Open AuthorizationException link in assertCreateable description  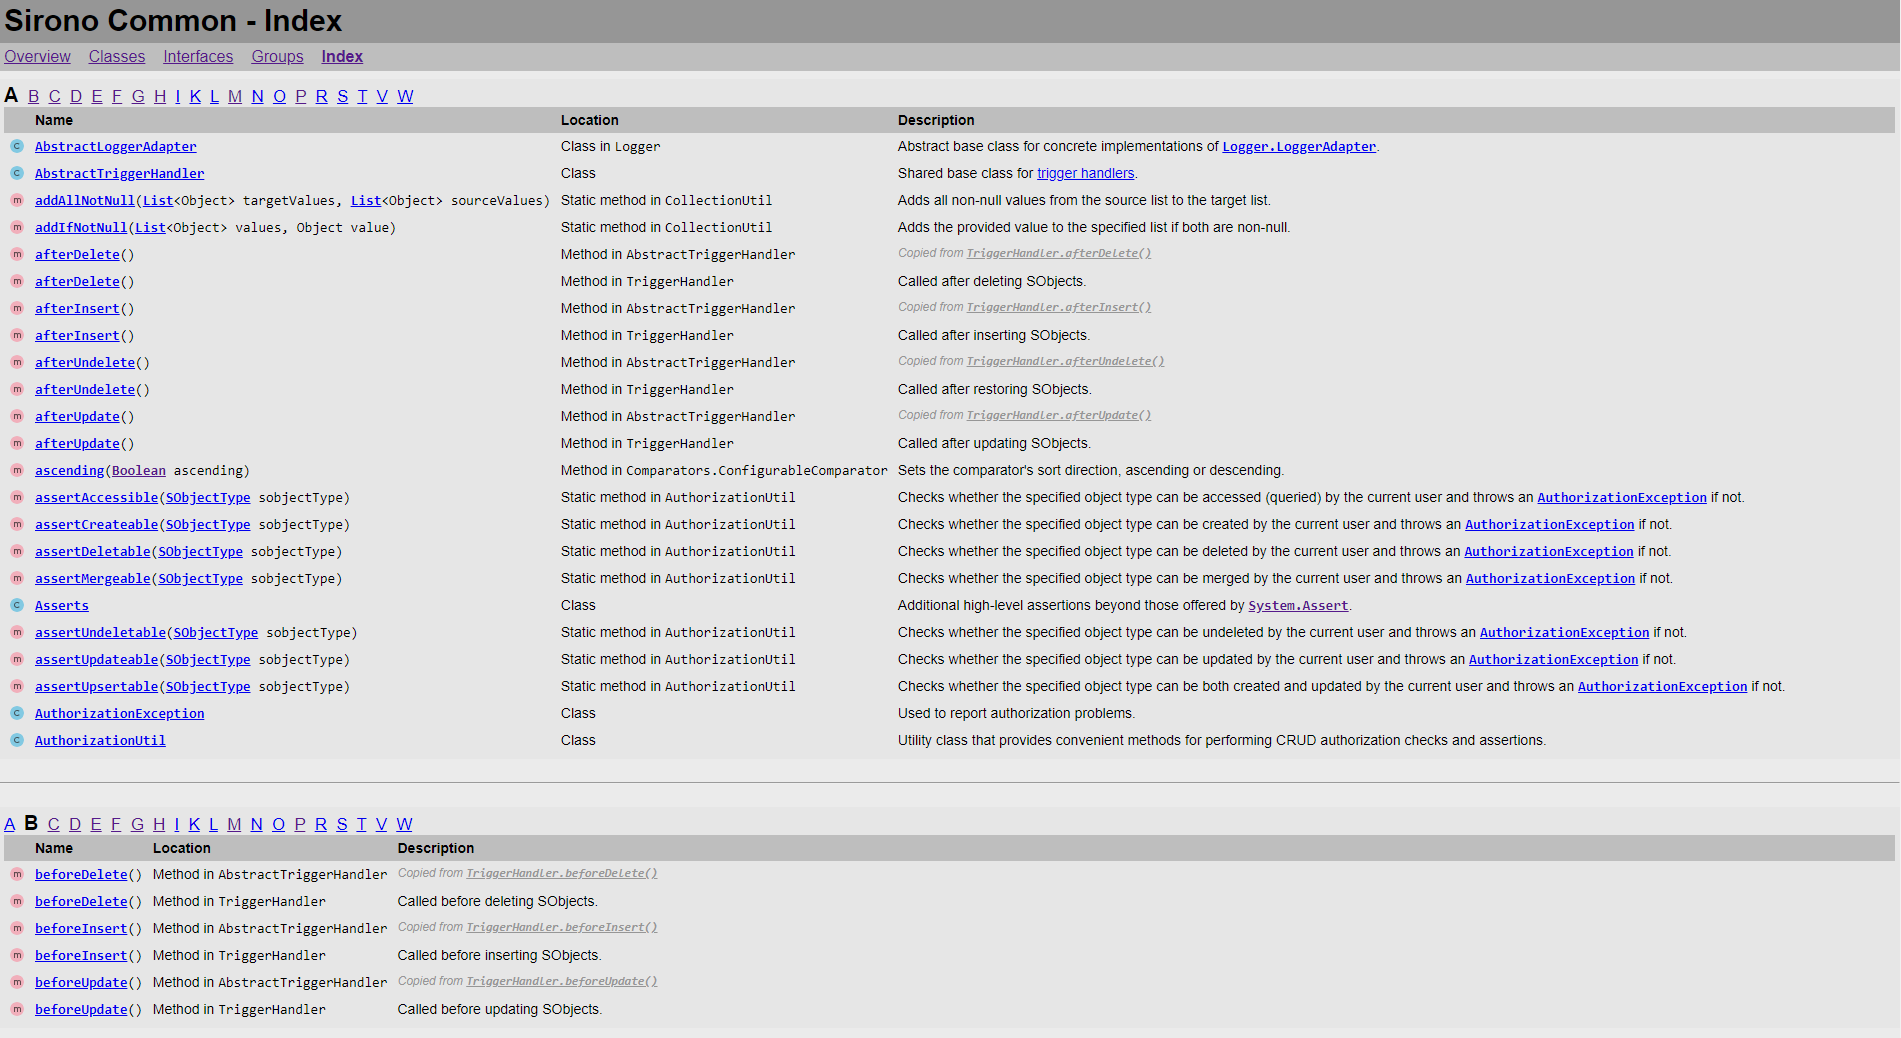pyautogui.click(x=1550, y=524)
